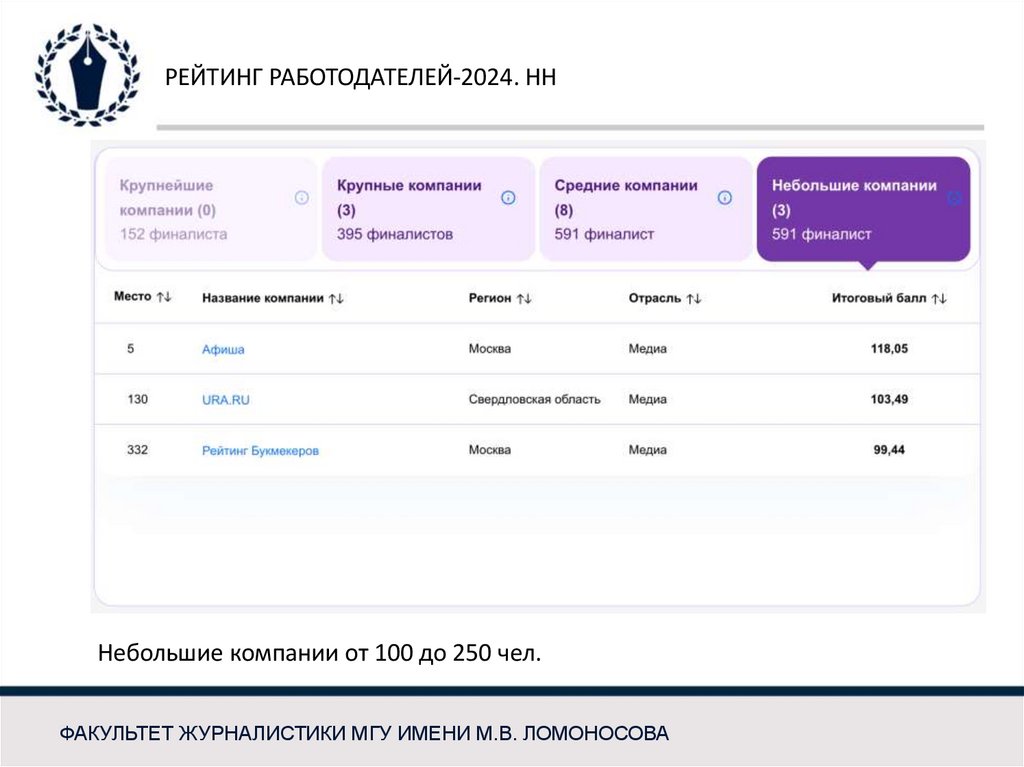Click the Название компании header text

click(263, 298)
